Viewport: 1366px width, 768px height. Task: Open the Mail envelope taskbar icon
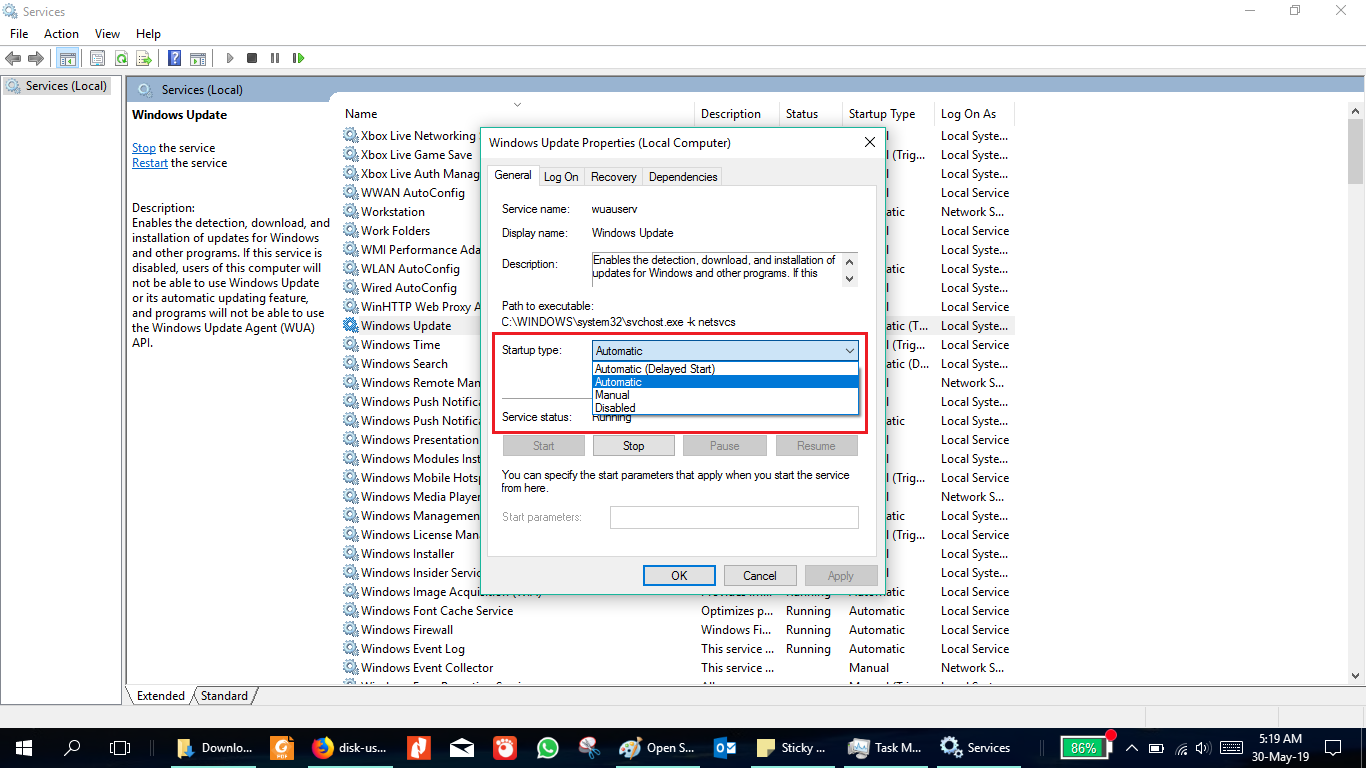[461, 747]
